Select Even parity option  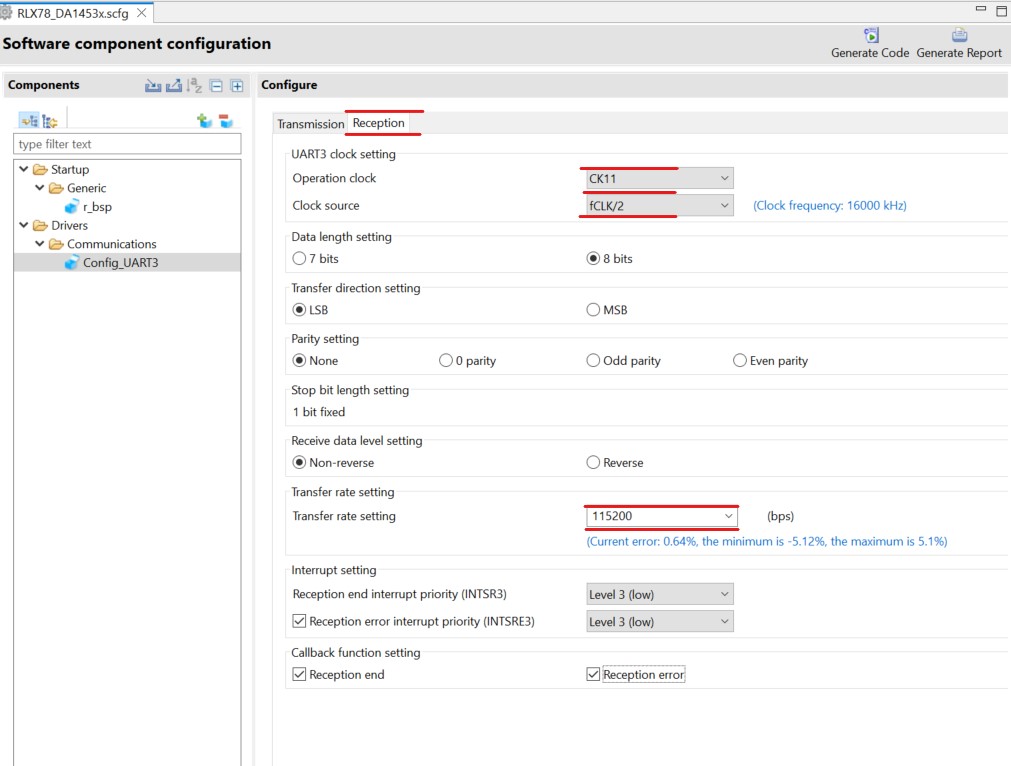(x=740, y=360)
